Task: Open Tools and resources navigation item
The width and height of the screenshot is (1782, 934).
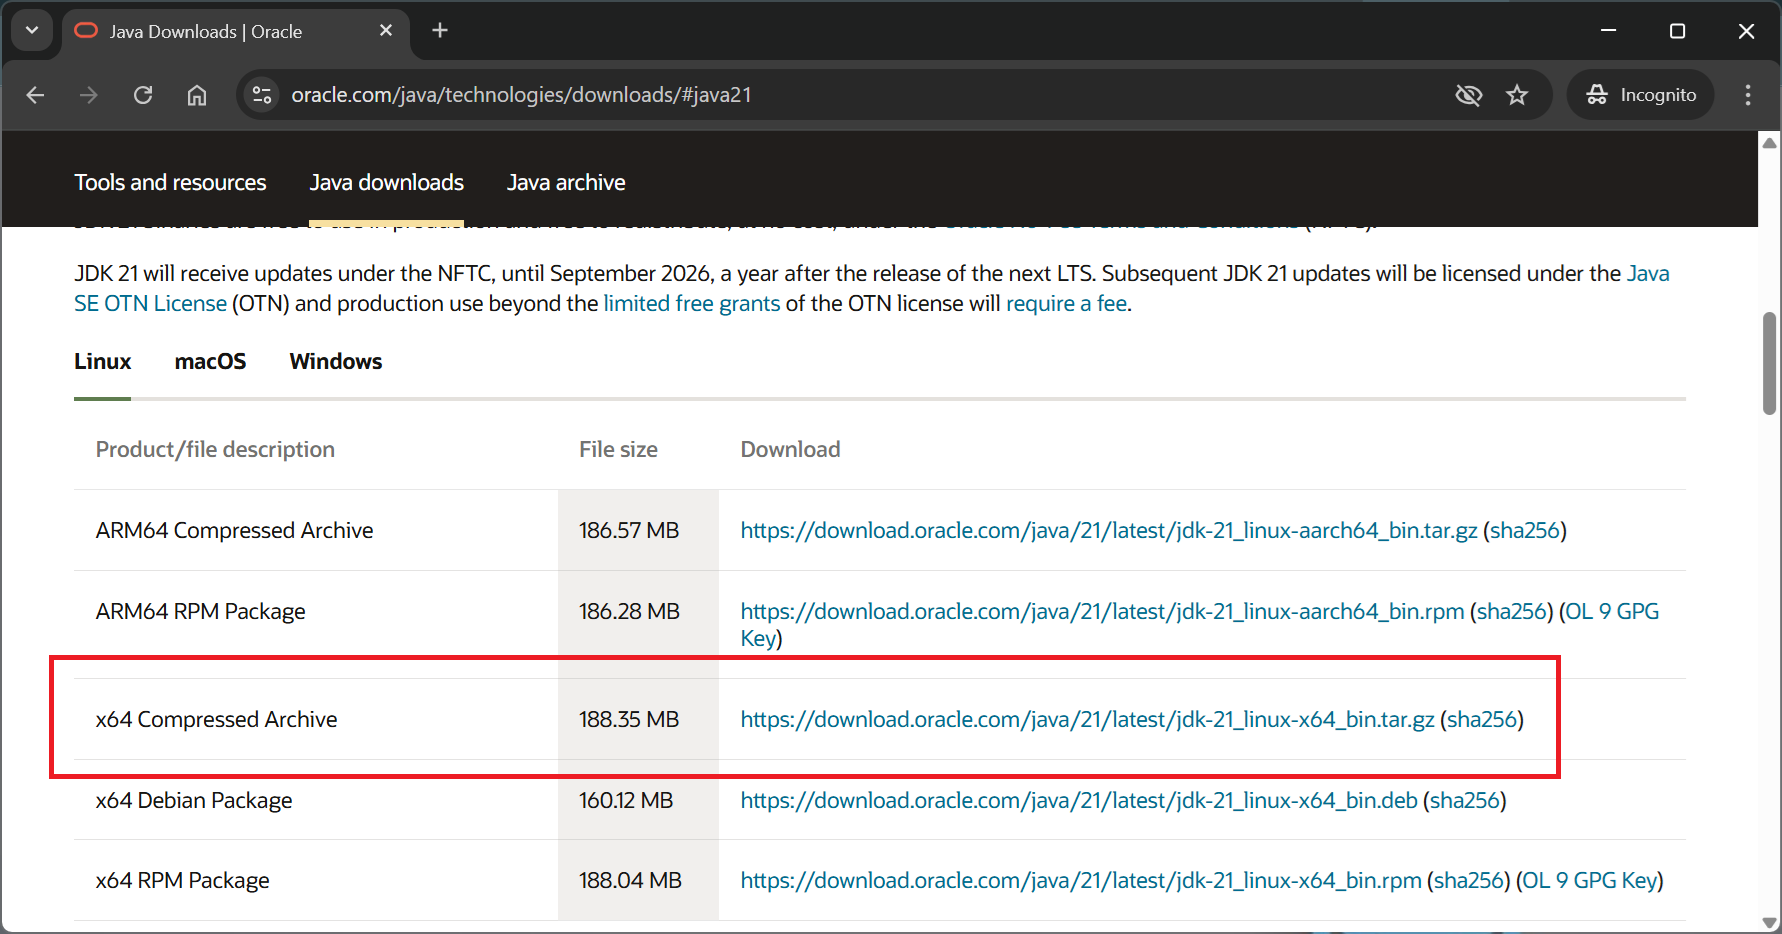Action: pyautogui.click(x=170, y=183)
